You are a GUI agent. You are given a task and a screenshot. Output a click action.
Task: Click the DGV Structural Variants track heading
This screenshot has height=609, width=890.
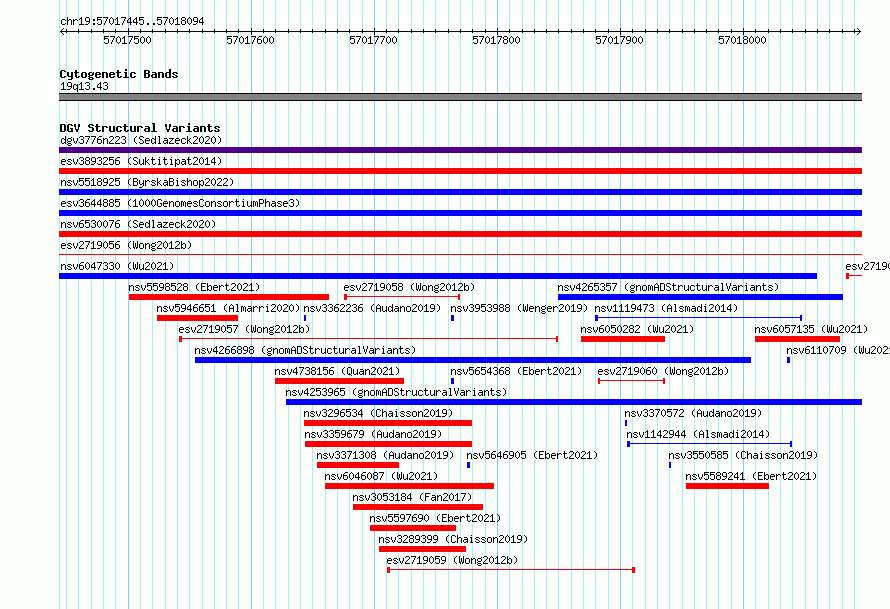coord(140,128)
